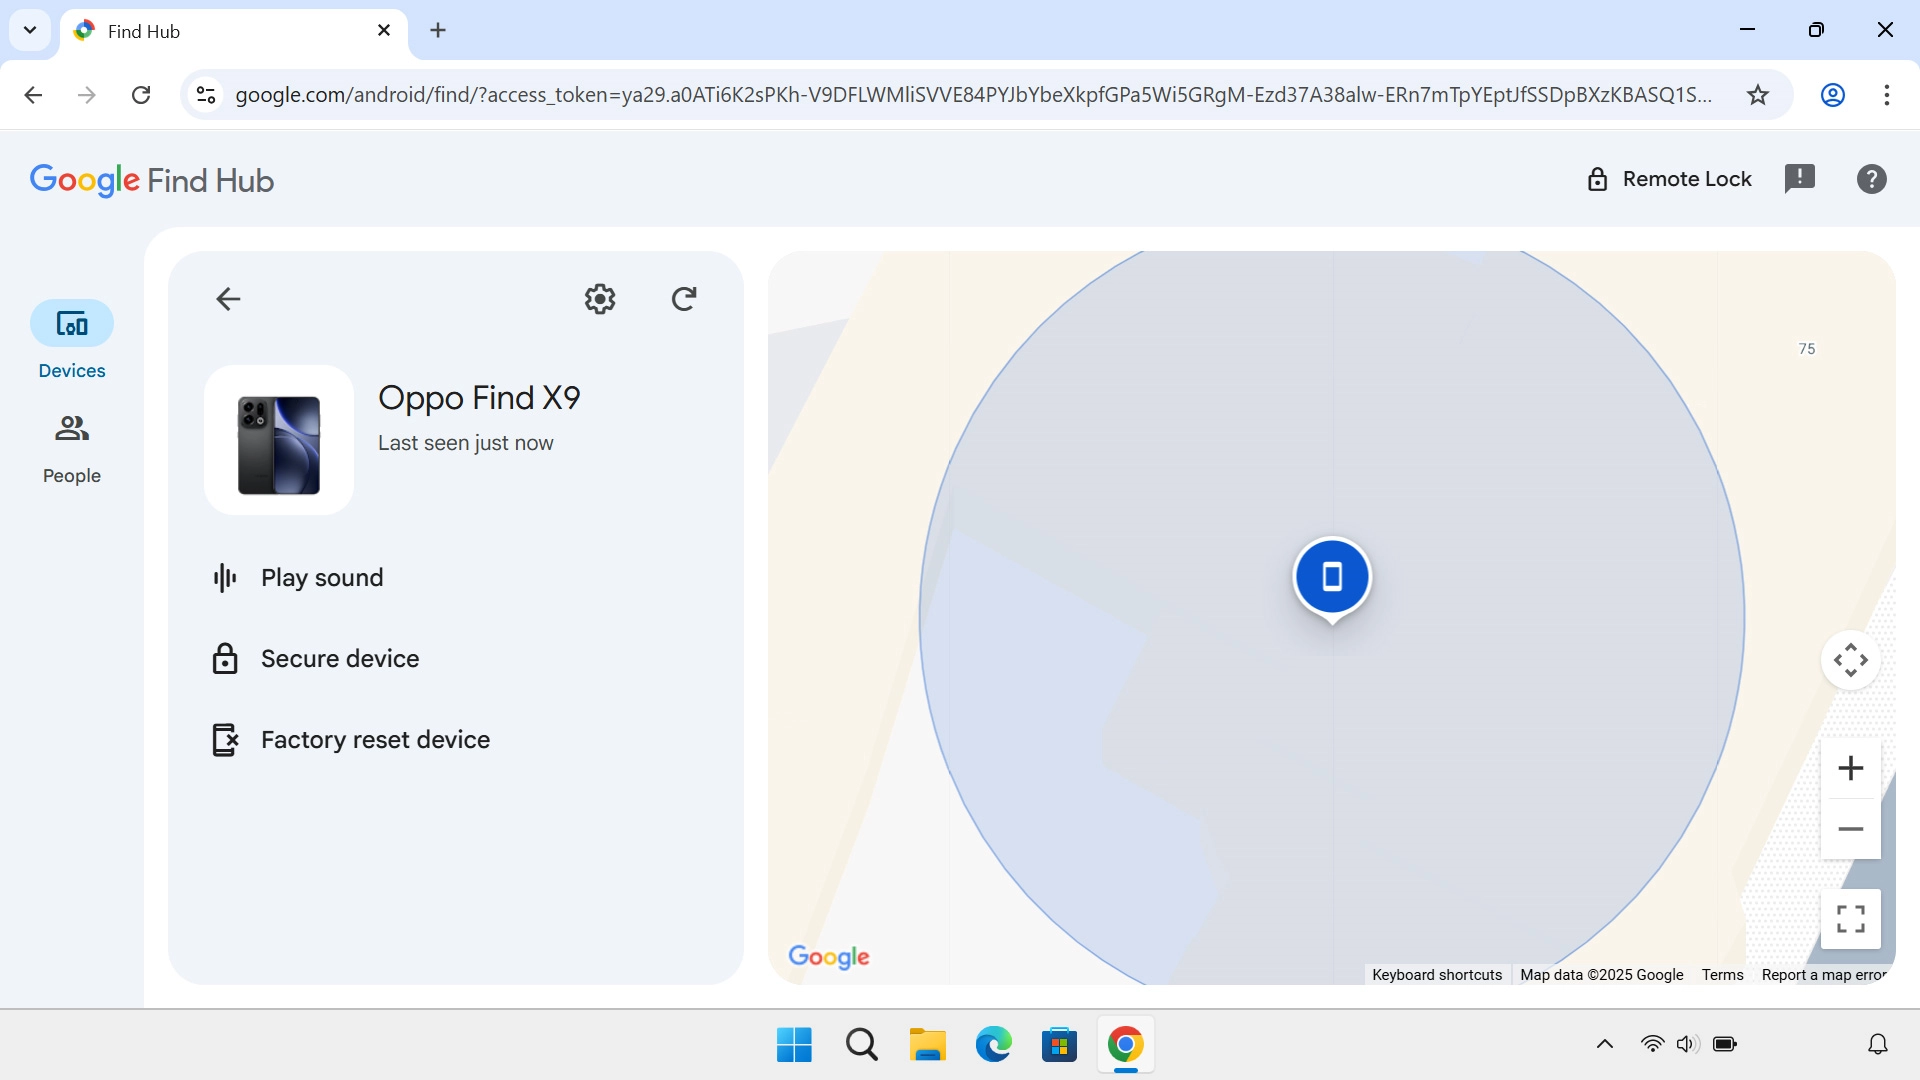Open device settings gear icon
1920x1080 pixels.
click(599, 299)
